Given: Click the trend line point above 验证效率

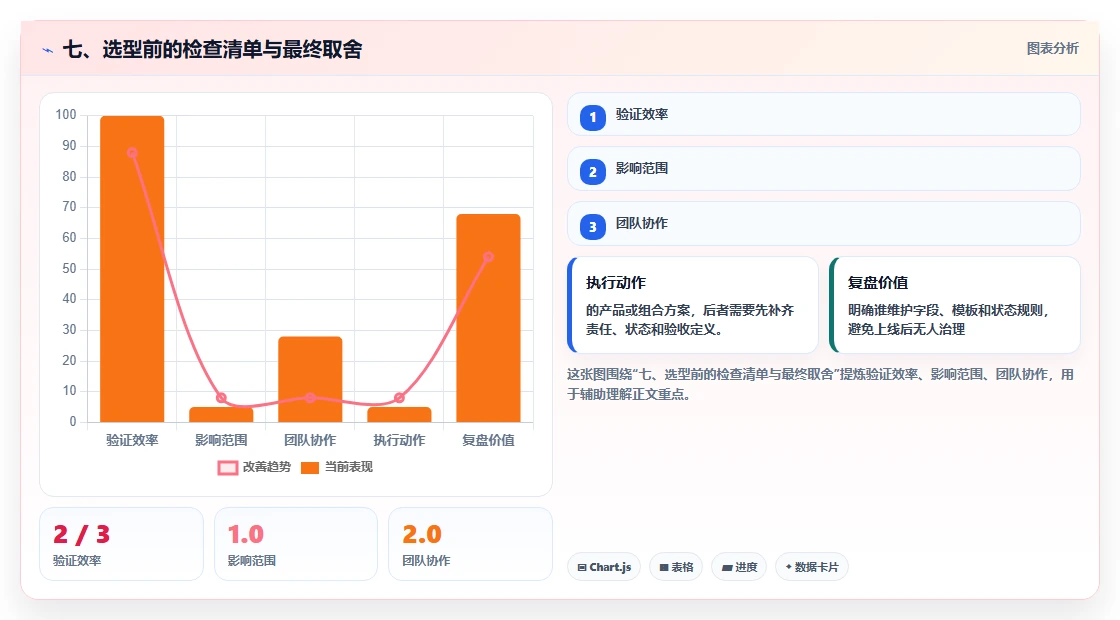Looking at the screenshot, I should coord(132,153).
